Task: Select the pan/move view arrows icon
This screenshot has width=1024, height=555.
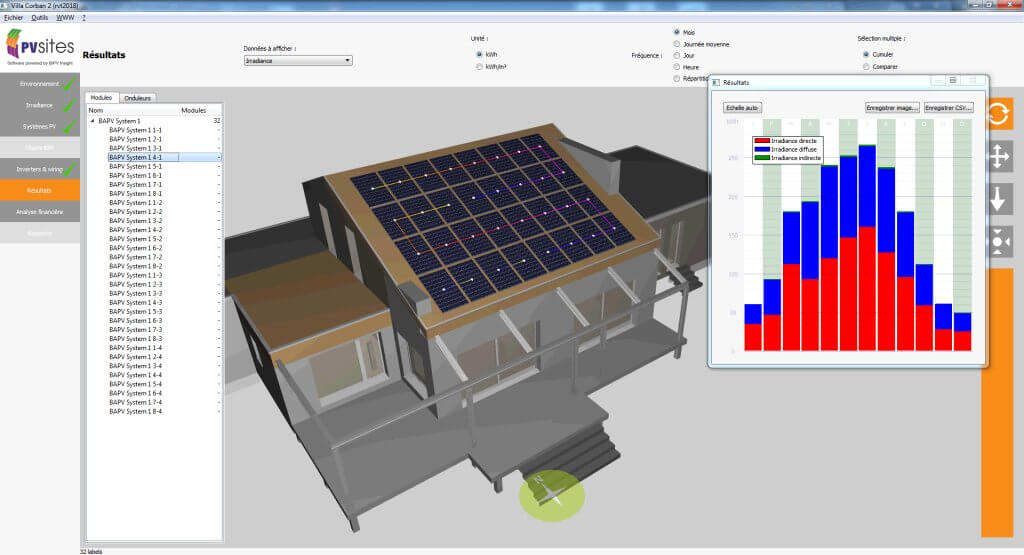Action: (x=1000, y=156)
